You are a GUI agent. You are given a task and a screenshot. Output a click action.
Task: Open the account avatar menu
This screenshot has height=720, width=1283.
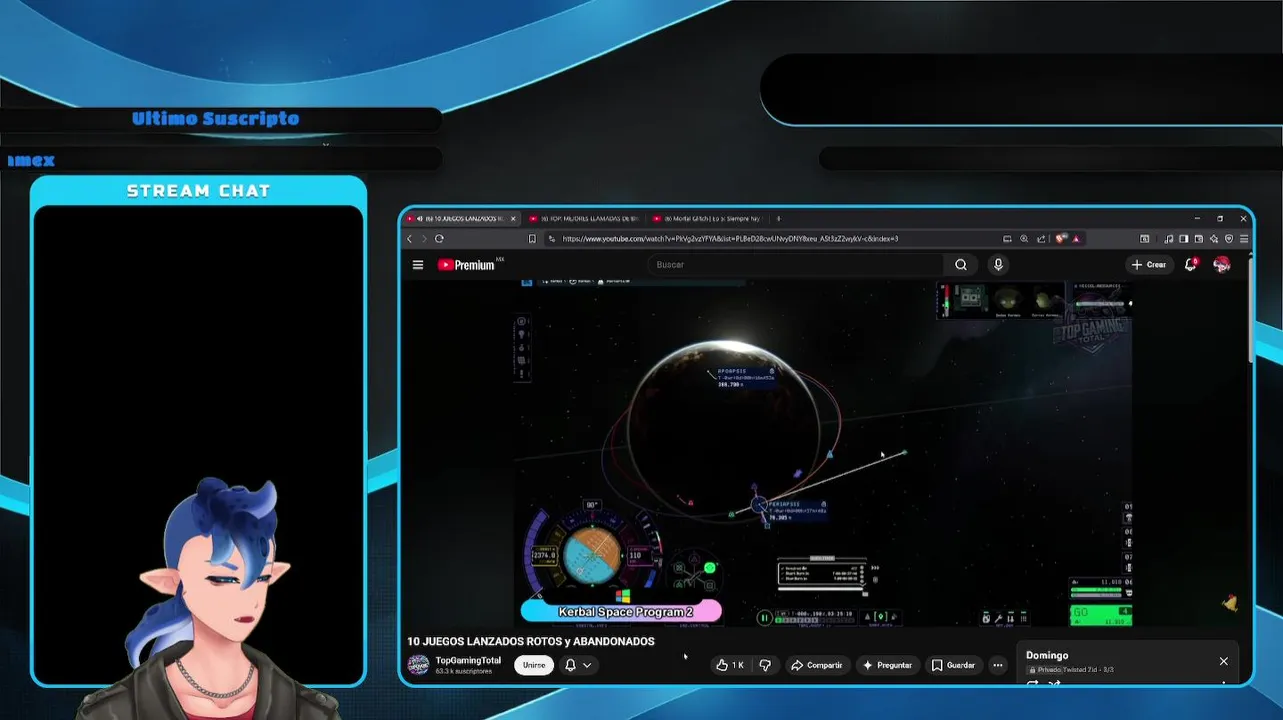pyautogui.click(x=1221, y=265)
